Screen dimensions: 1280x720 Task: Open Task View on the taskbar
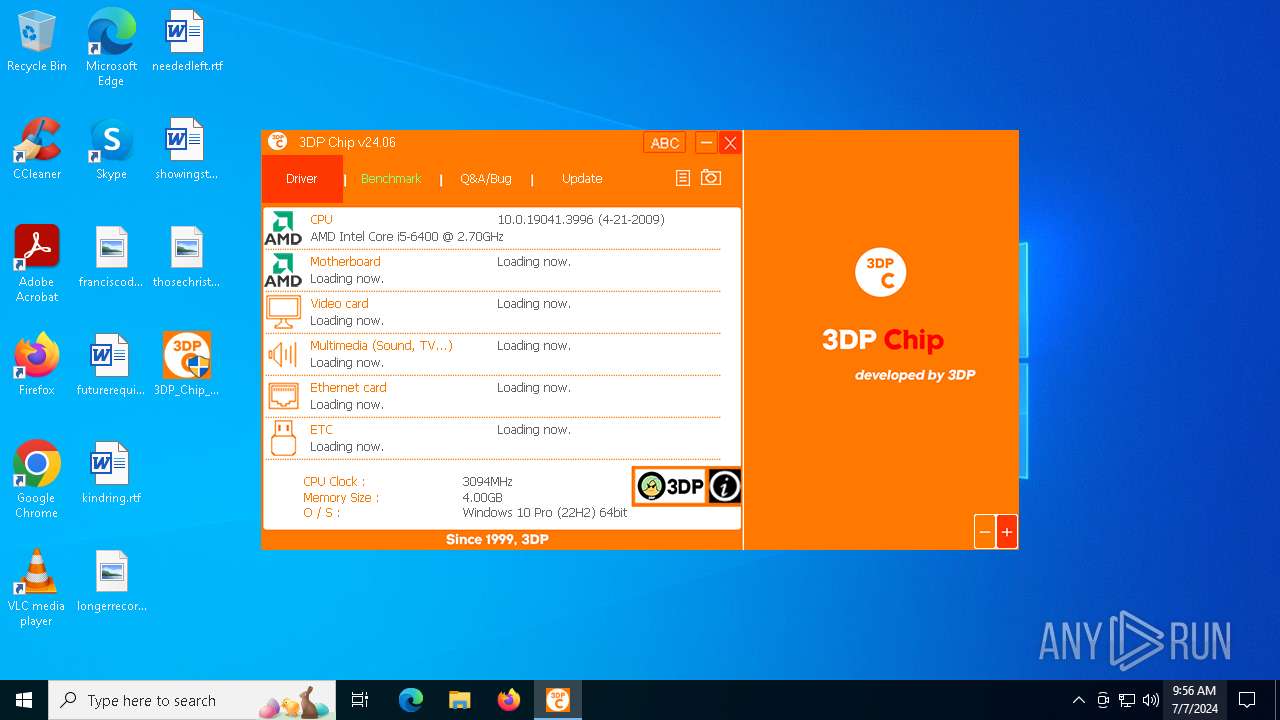point(360,700)
